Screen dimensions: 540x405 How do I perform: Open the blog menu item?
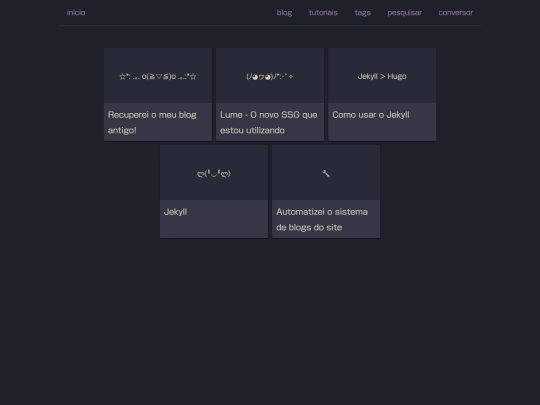pyautogui.click(x=284, y=13)
